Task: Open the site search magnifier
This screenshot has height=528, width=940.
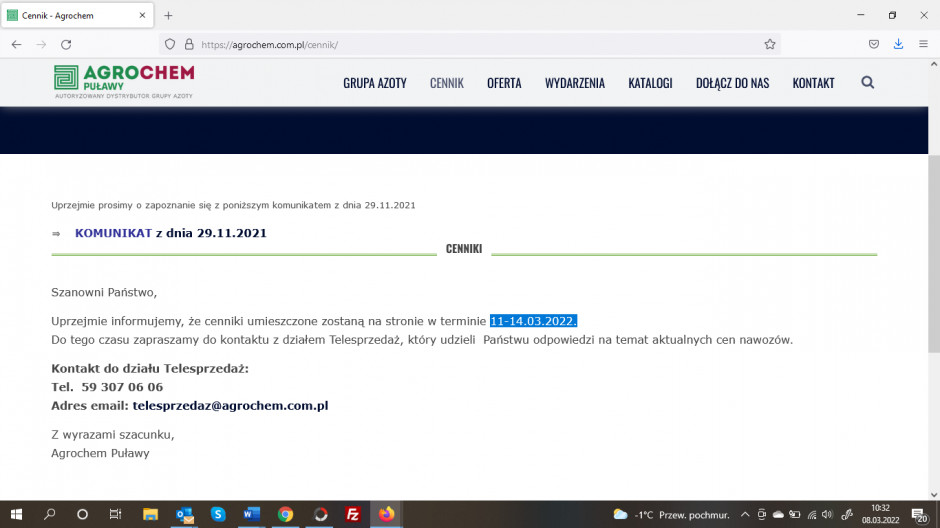Action: coord(867,83)
